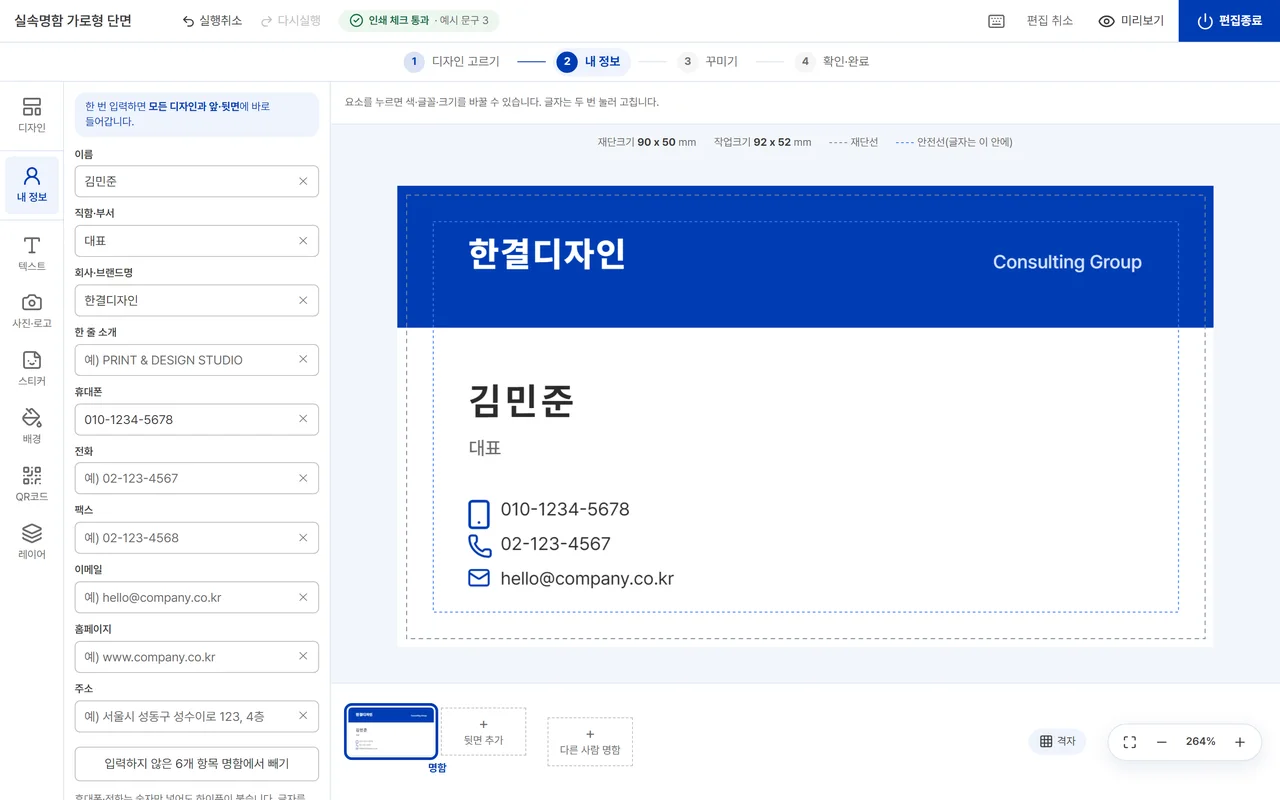Clear the 휴대폰 number field
This screenshot has width=1280, height=800.
click(303, 419)
